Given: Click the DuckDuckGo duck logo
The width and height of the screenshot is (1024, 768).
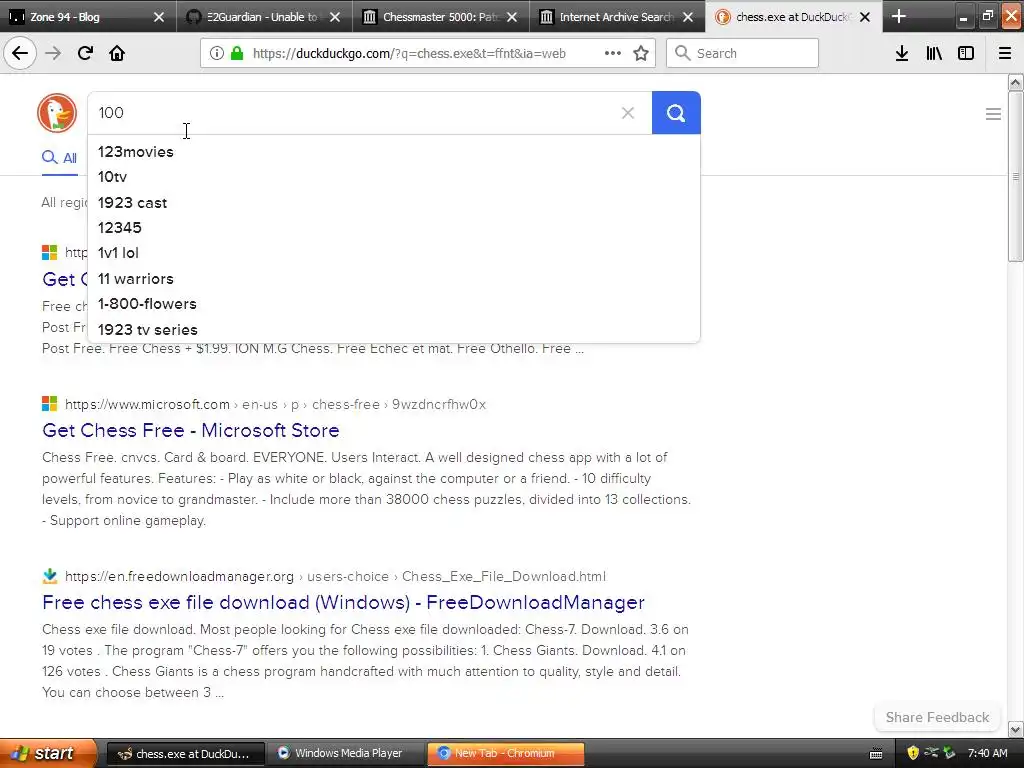Looking at the screenshot, I should 57,113.
